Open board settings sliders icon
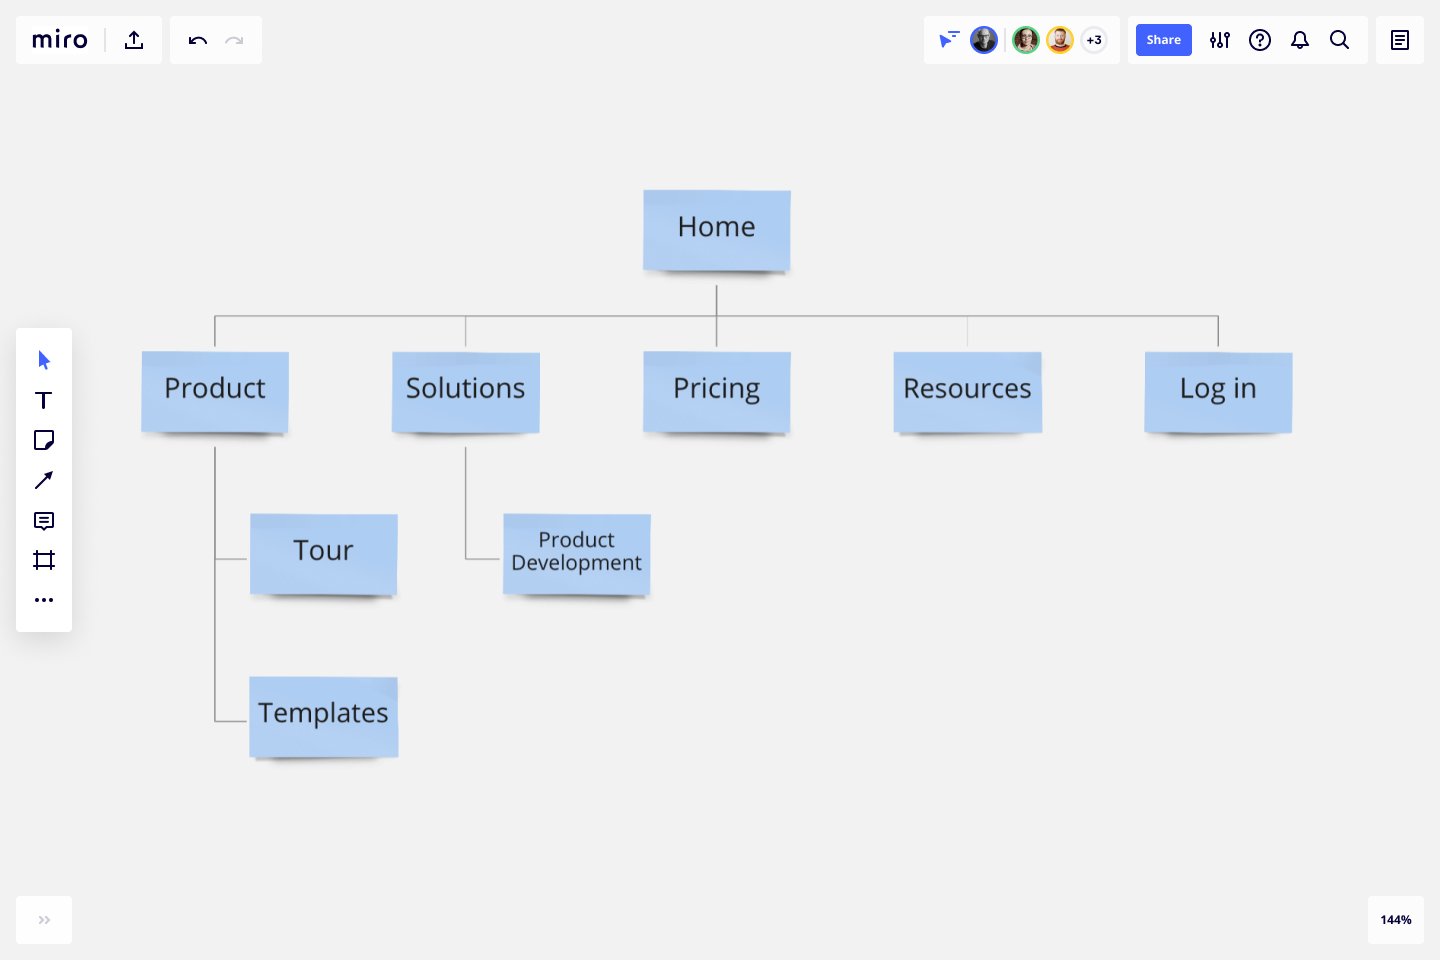Image resolution: width=1440 pixels, height=960 pixels. [x=1220, y=40]
